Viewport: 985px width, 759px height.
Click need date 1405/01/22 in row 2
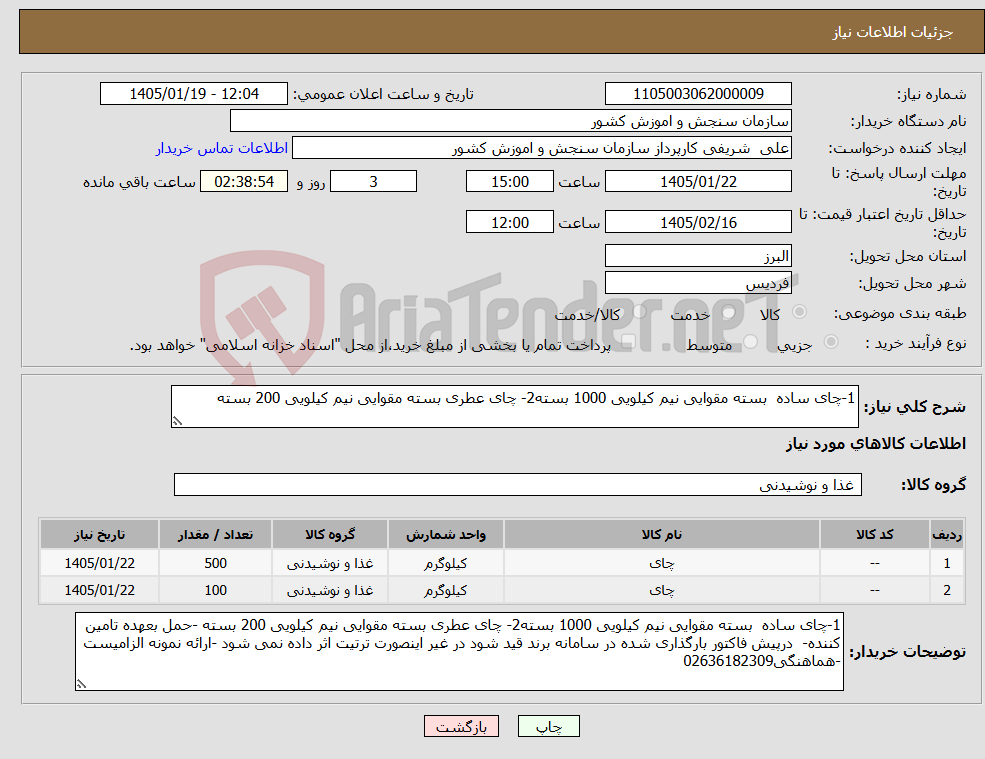tap(99, 590)
